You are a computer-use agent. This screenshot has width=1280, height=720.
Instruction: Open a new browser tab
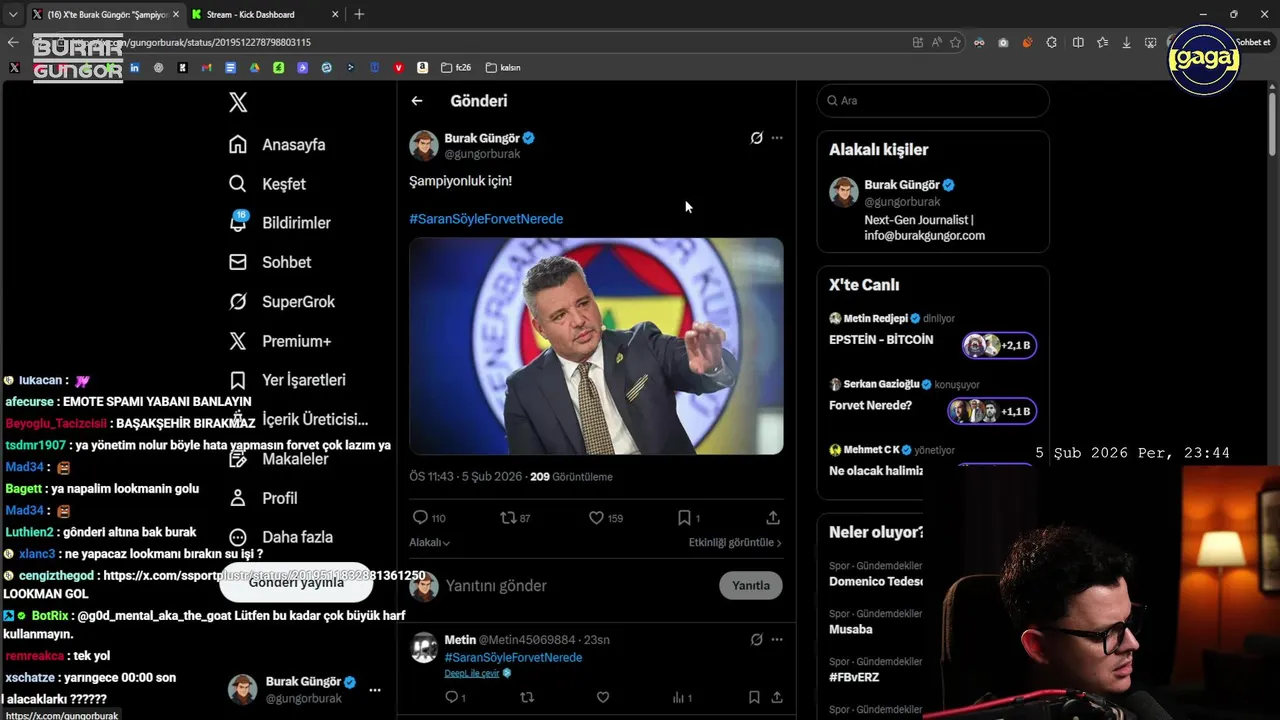point(359,14)
